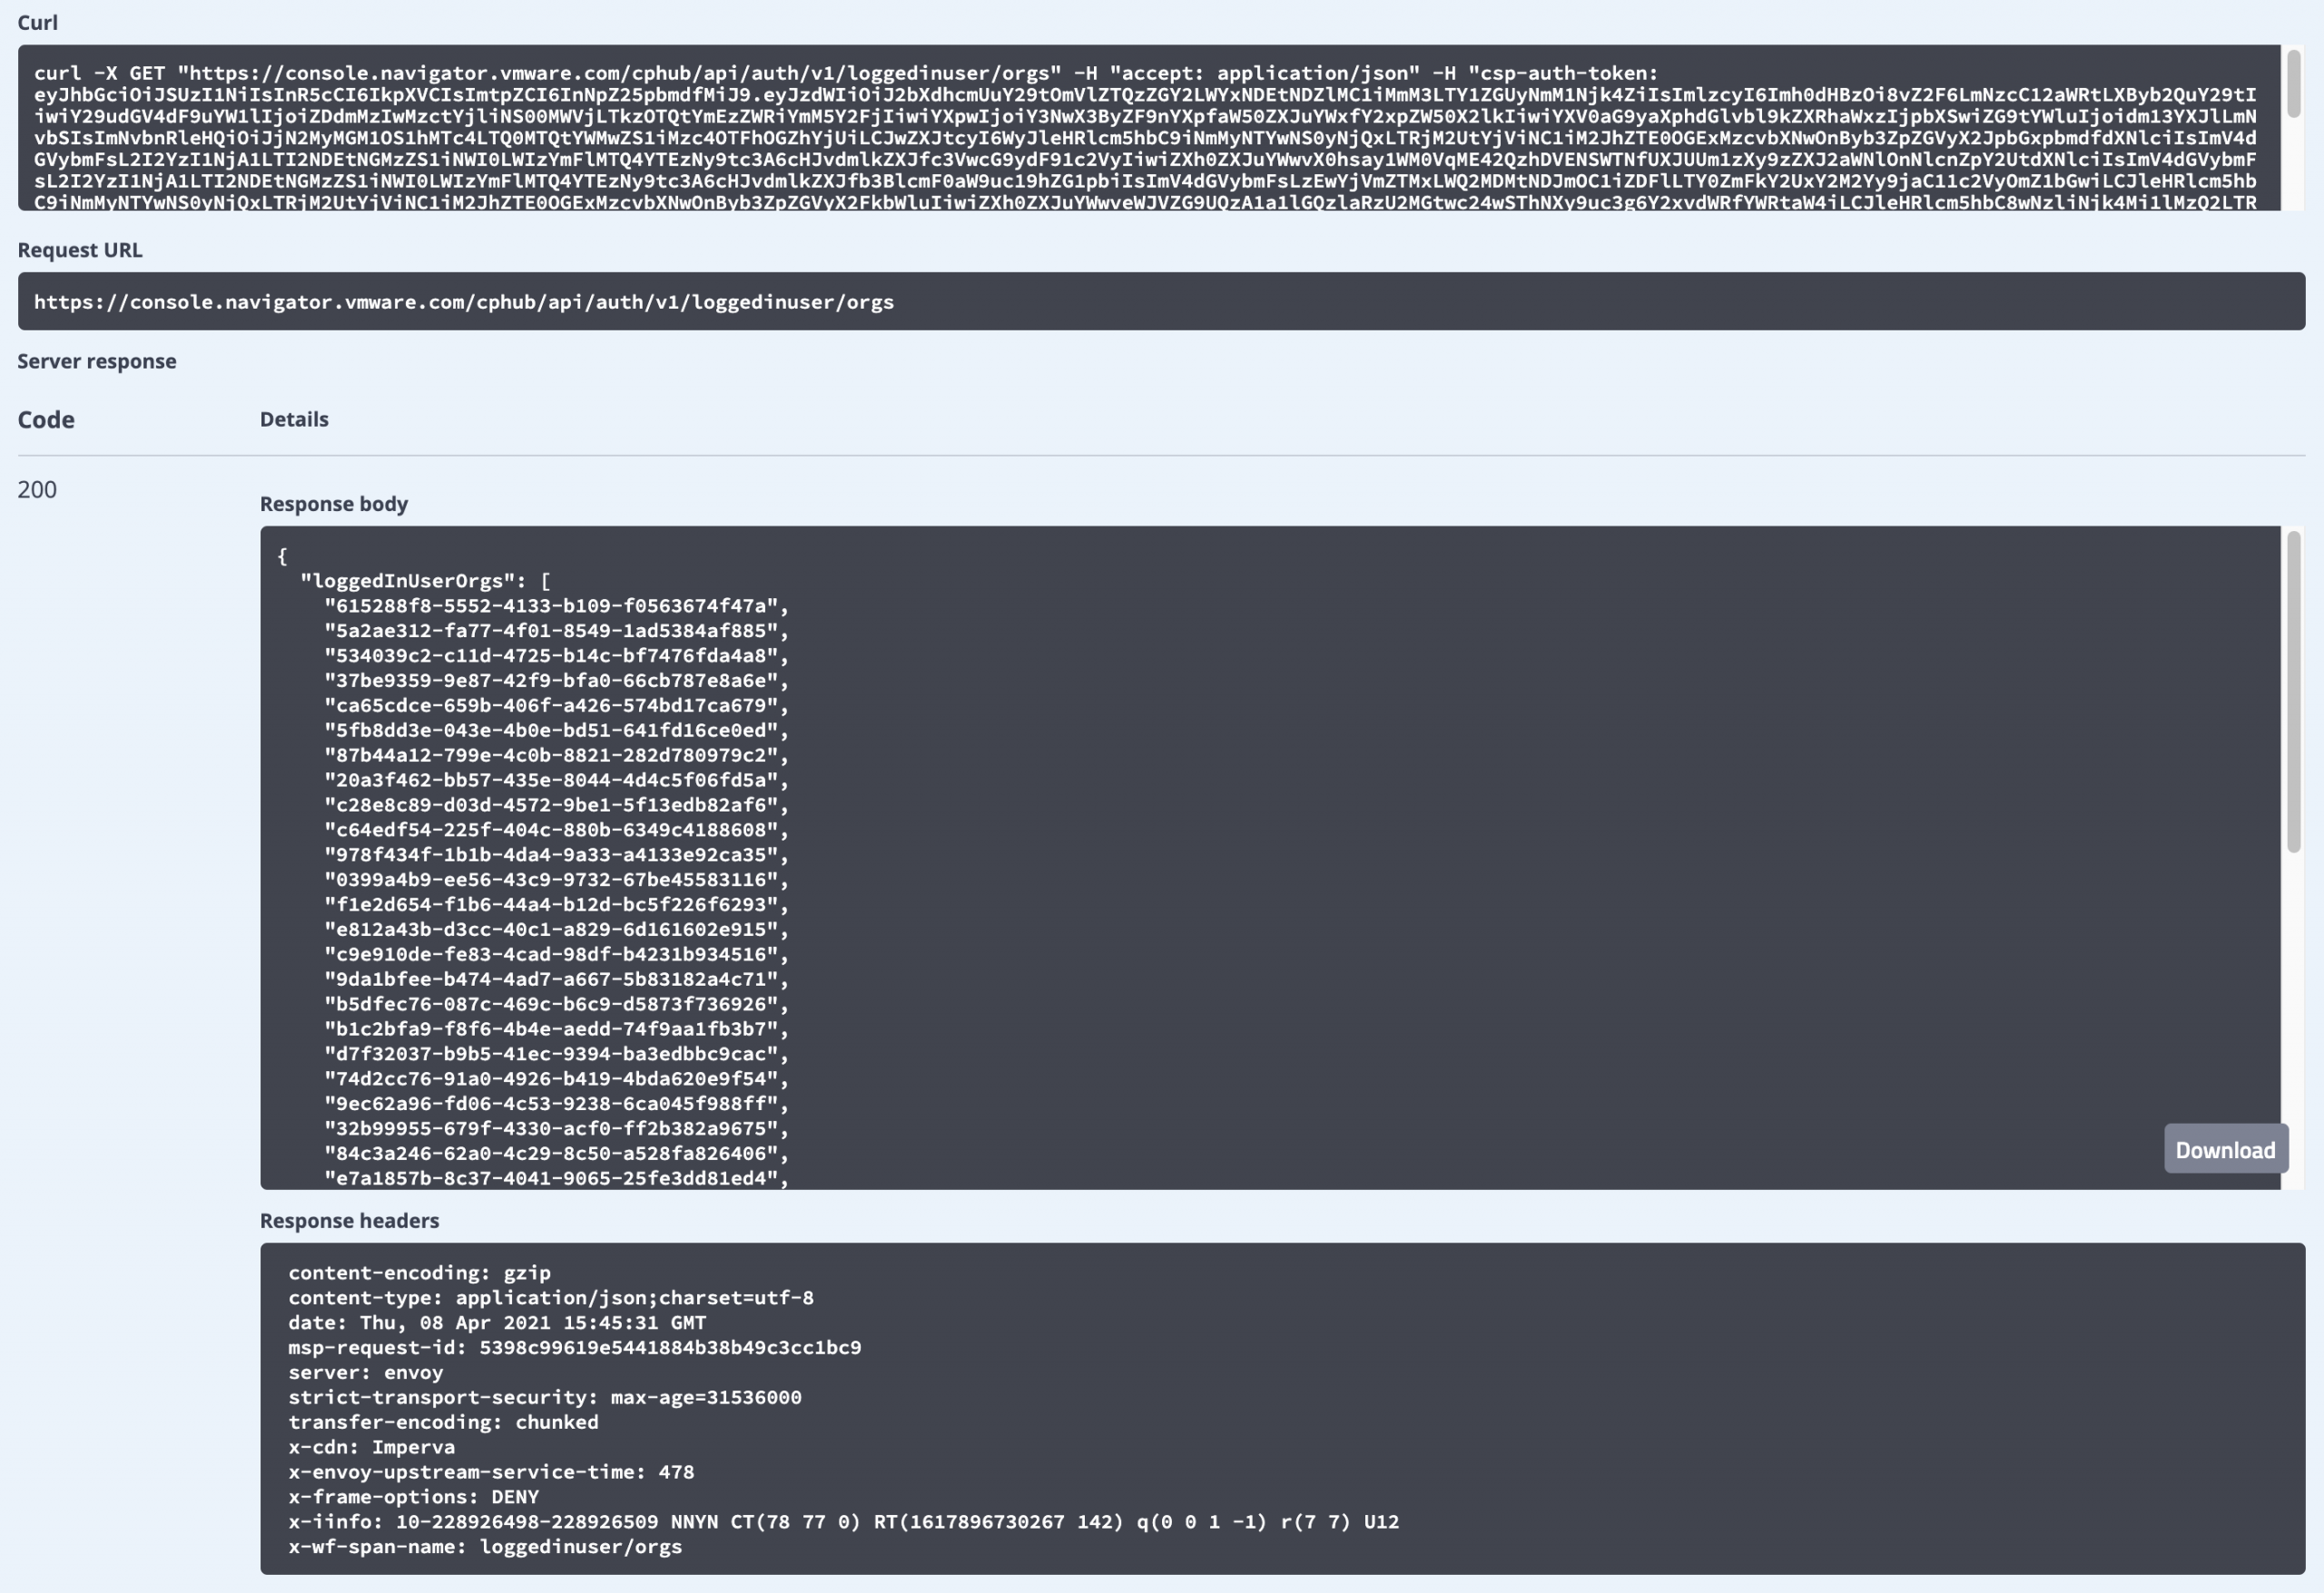Screen dimensions: 2324x1593
Task: Click the Server response heading
Action: point(96,361)
